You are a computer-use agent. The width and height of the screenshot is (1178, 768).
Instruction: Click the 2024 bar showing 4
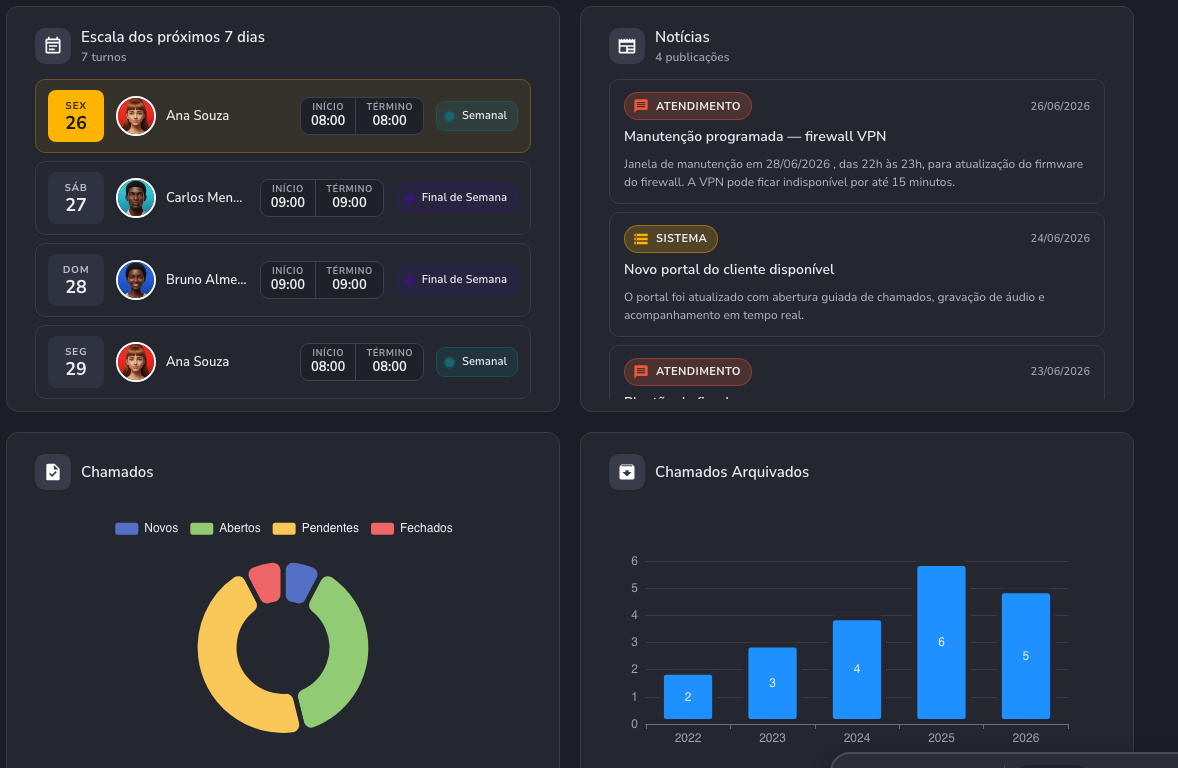(856, 670)
